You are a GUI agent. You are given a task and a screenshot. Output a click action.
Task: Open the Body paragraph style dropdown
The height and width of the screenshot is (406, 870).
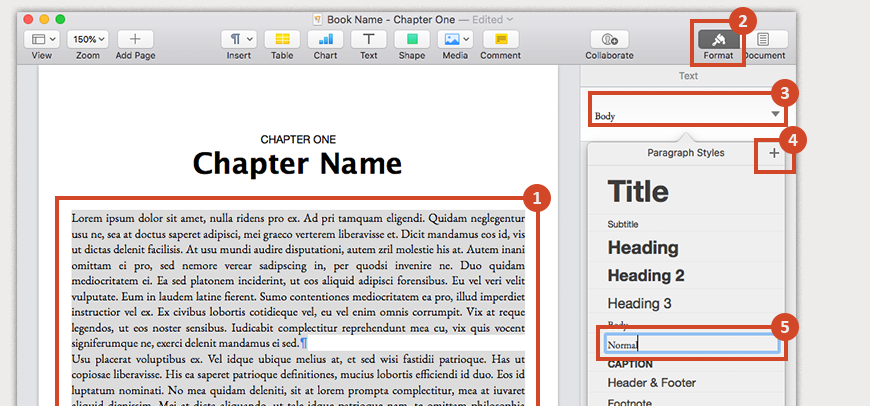(684, 115)
